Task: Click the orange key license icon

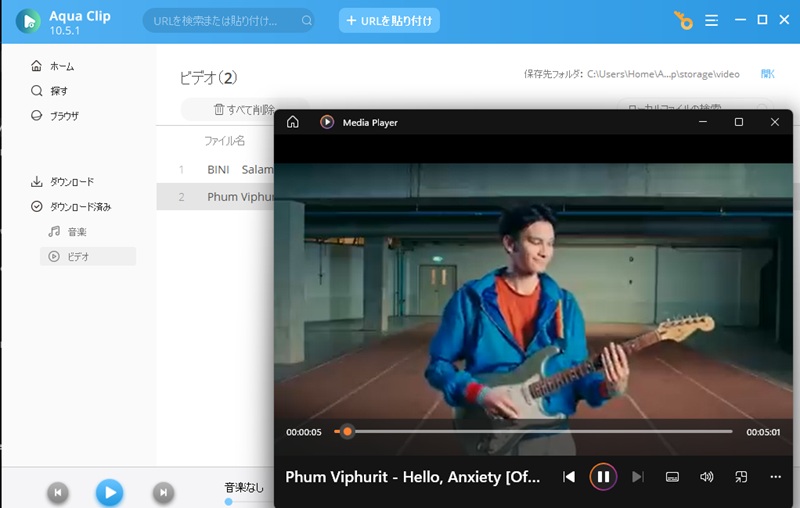Action: (684, 20)
